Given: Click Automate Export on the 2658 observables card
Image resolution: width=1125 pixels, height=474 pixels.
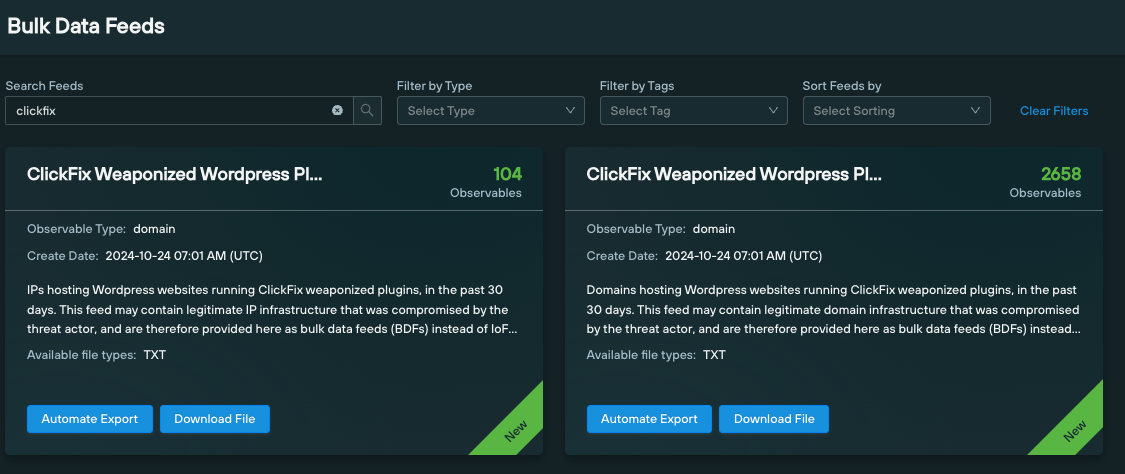Looking at the screenshot, I should pyautogui.click(x=649, y=419).
